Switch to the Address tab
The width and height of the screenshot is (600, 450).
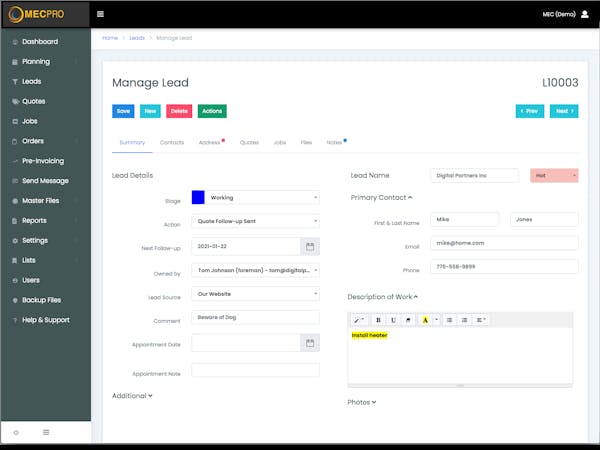[210, 142]
